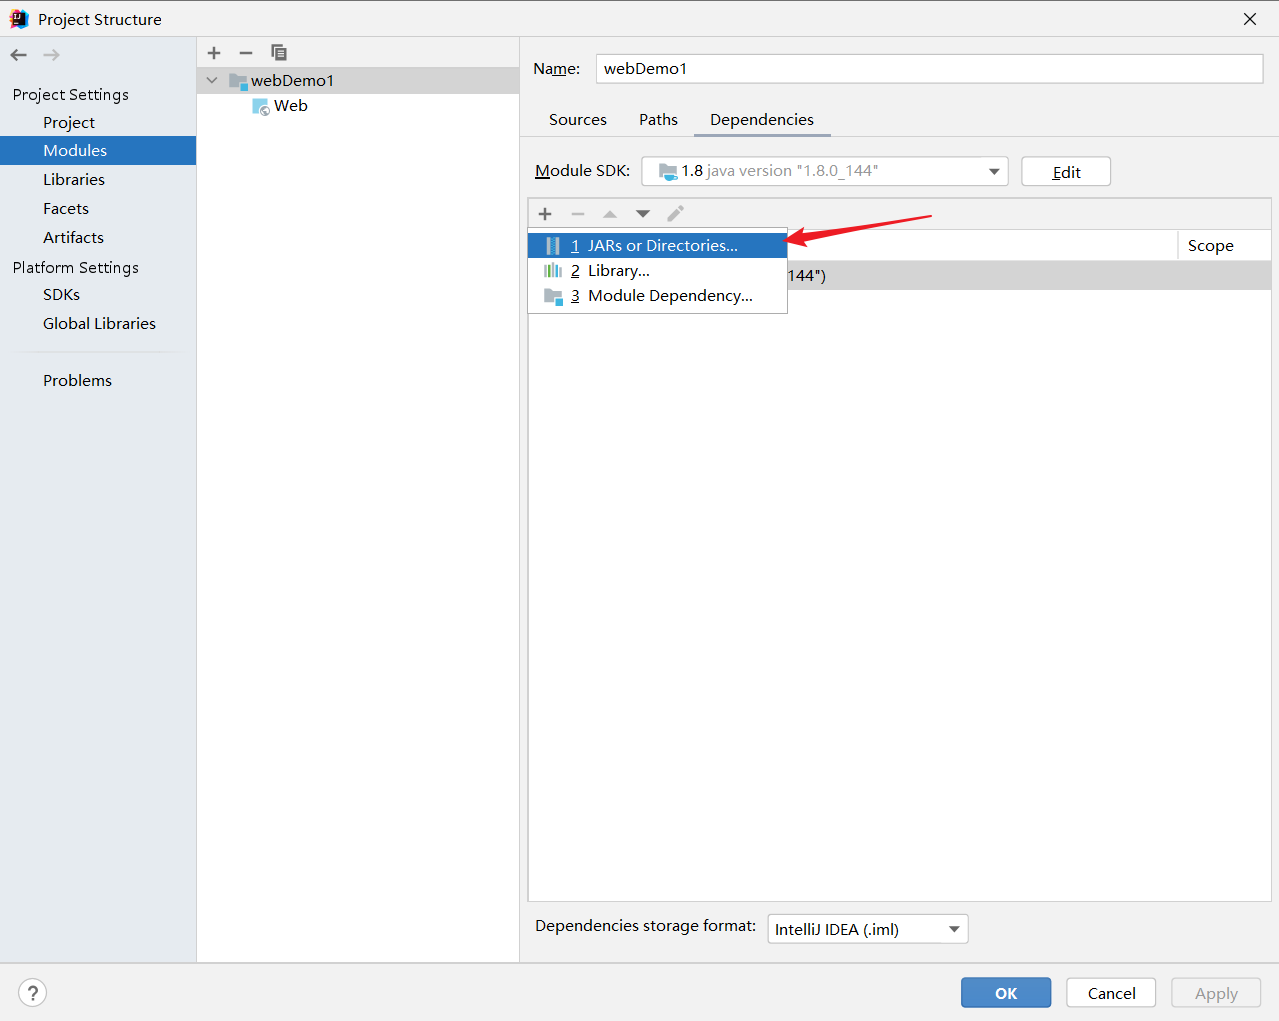The image size is (1279, 1021).
Task: Open Libraries settings
Action: coord(74,179)
